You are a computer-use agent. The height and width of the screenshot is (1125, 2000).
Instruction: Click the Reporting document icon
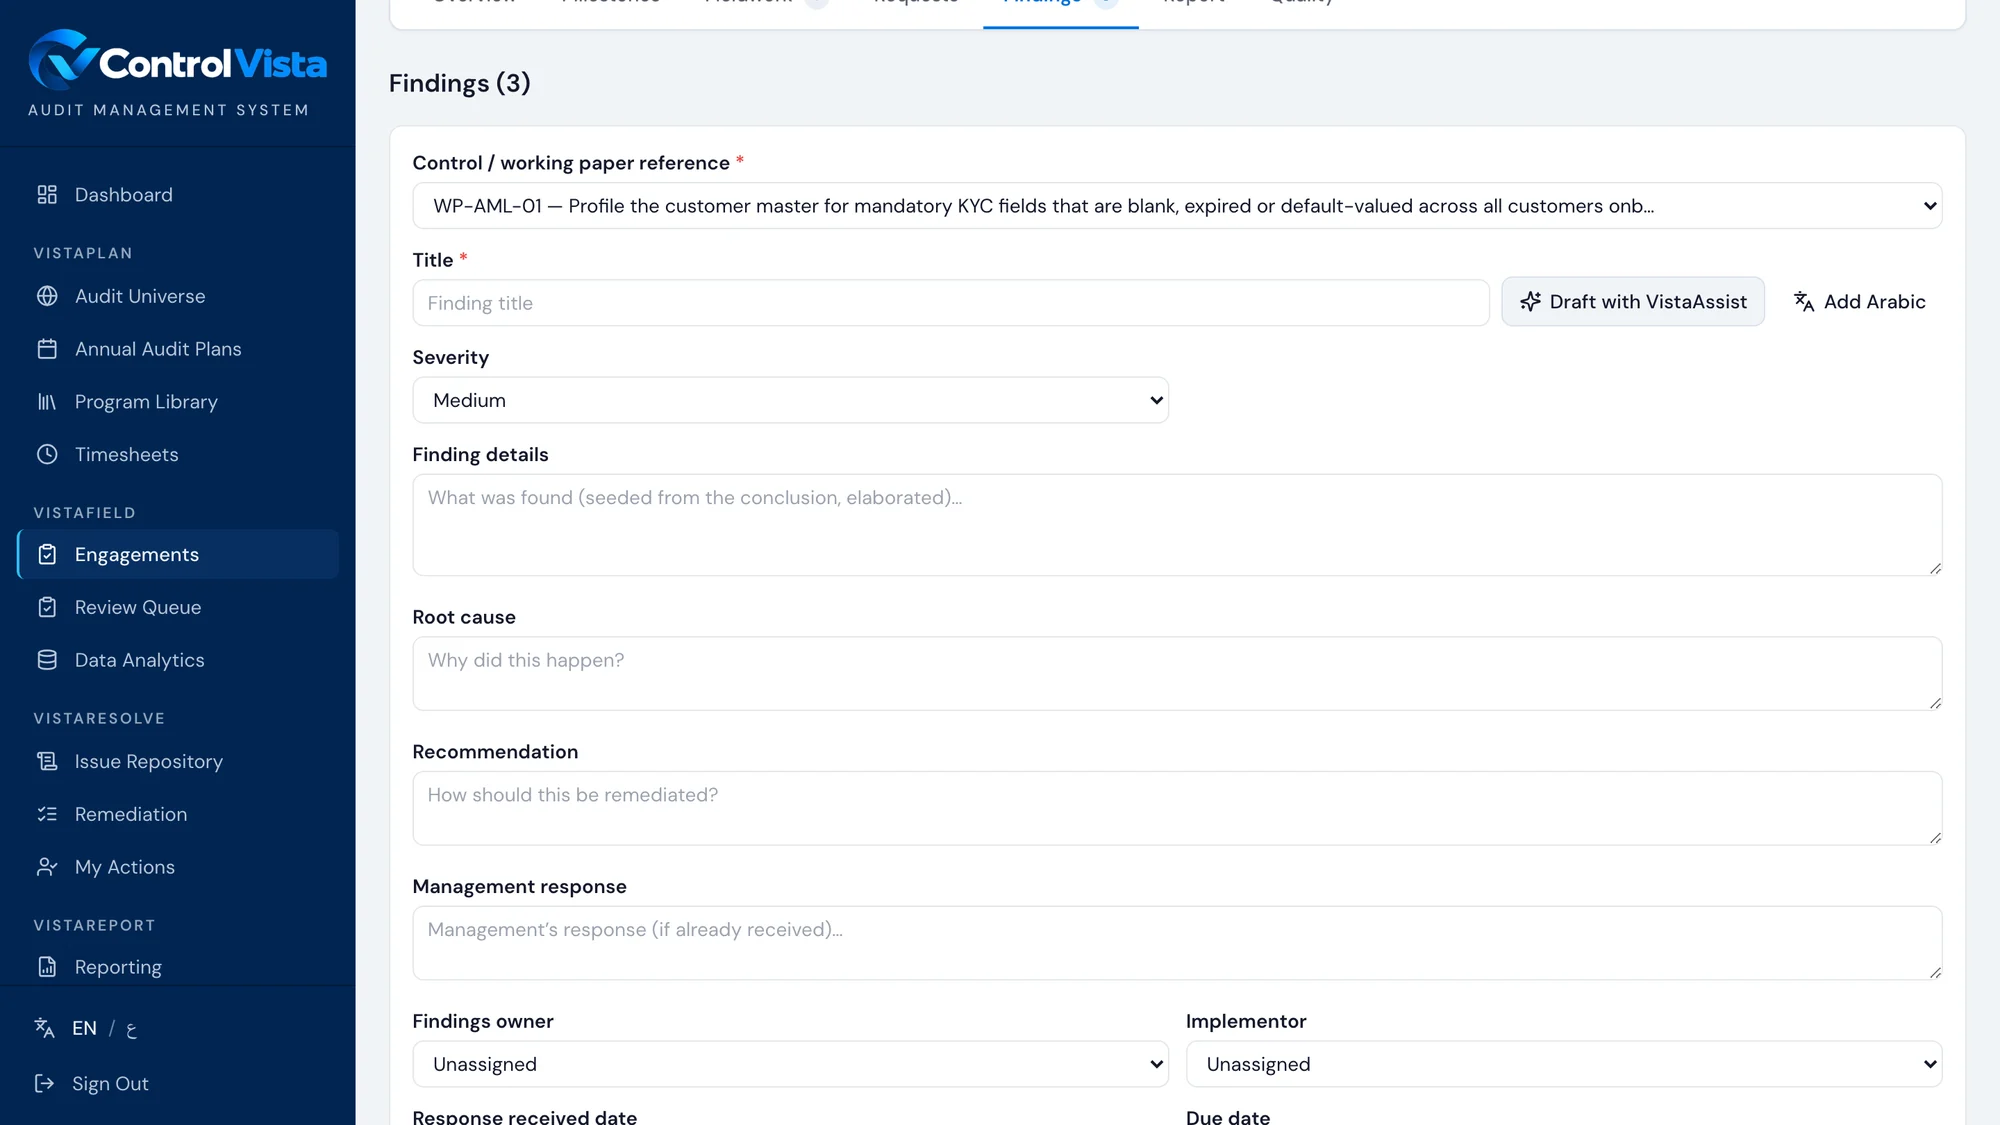click(47, 967)
